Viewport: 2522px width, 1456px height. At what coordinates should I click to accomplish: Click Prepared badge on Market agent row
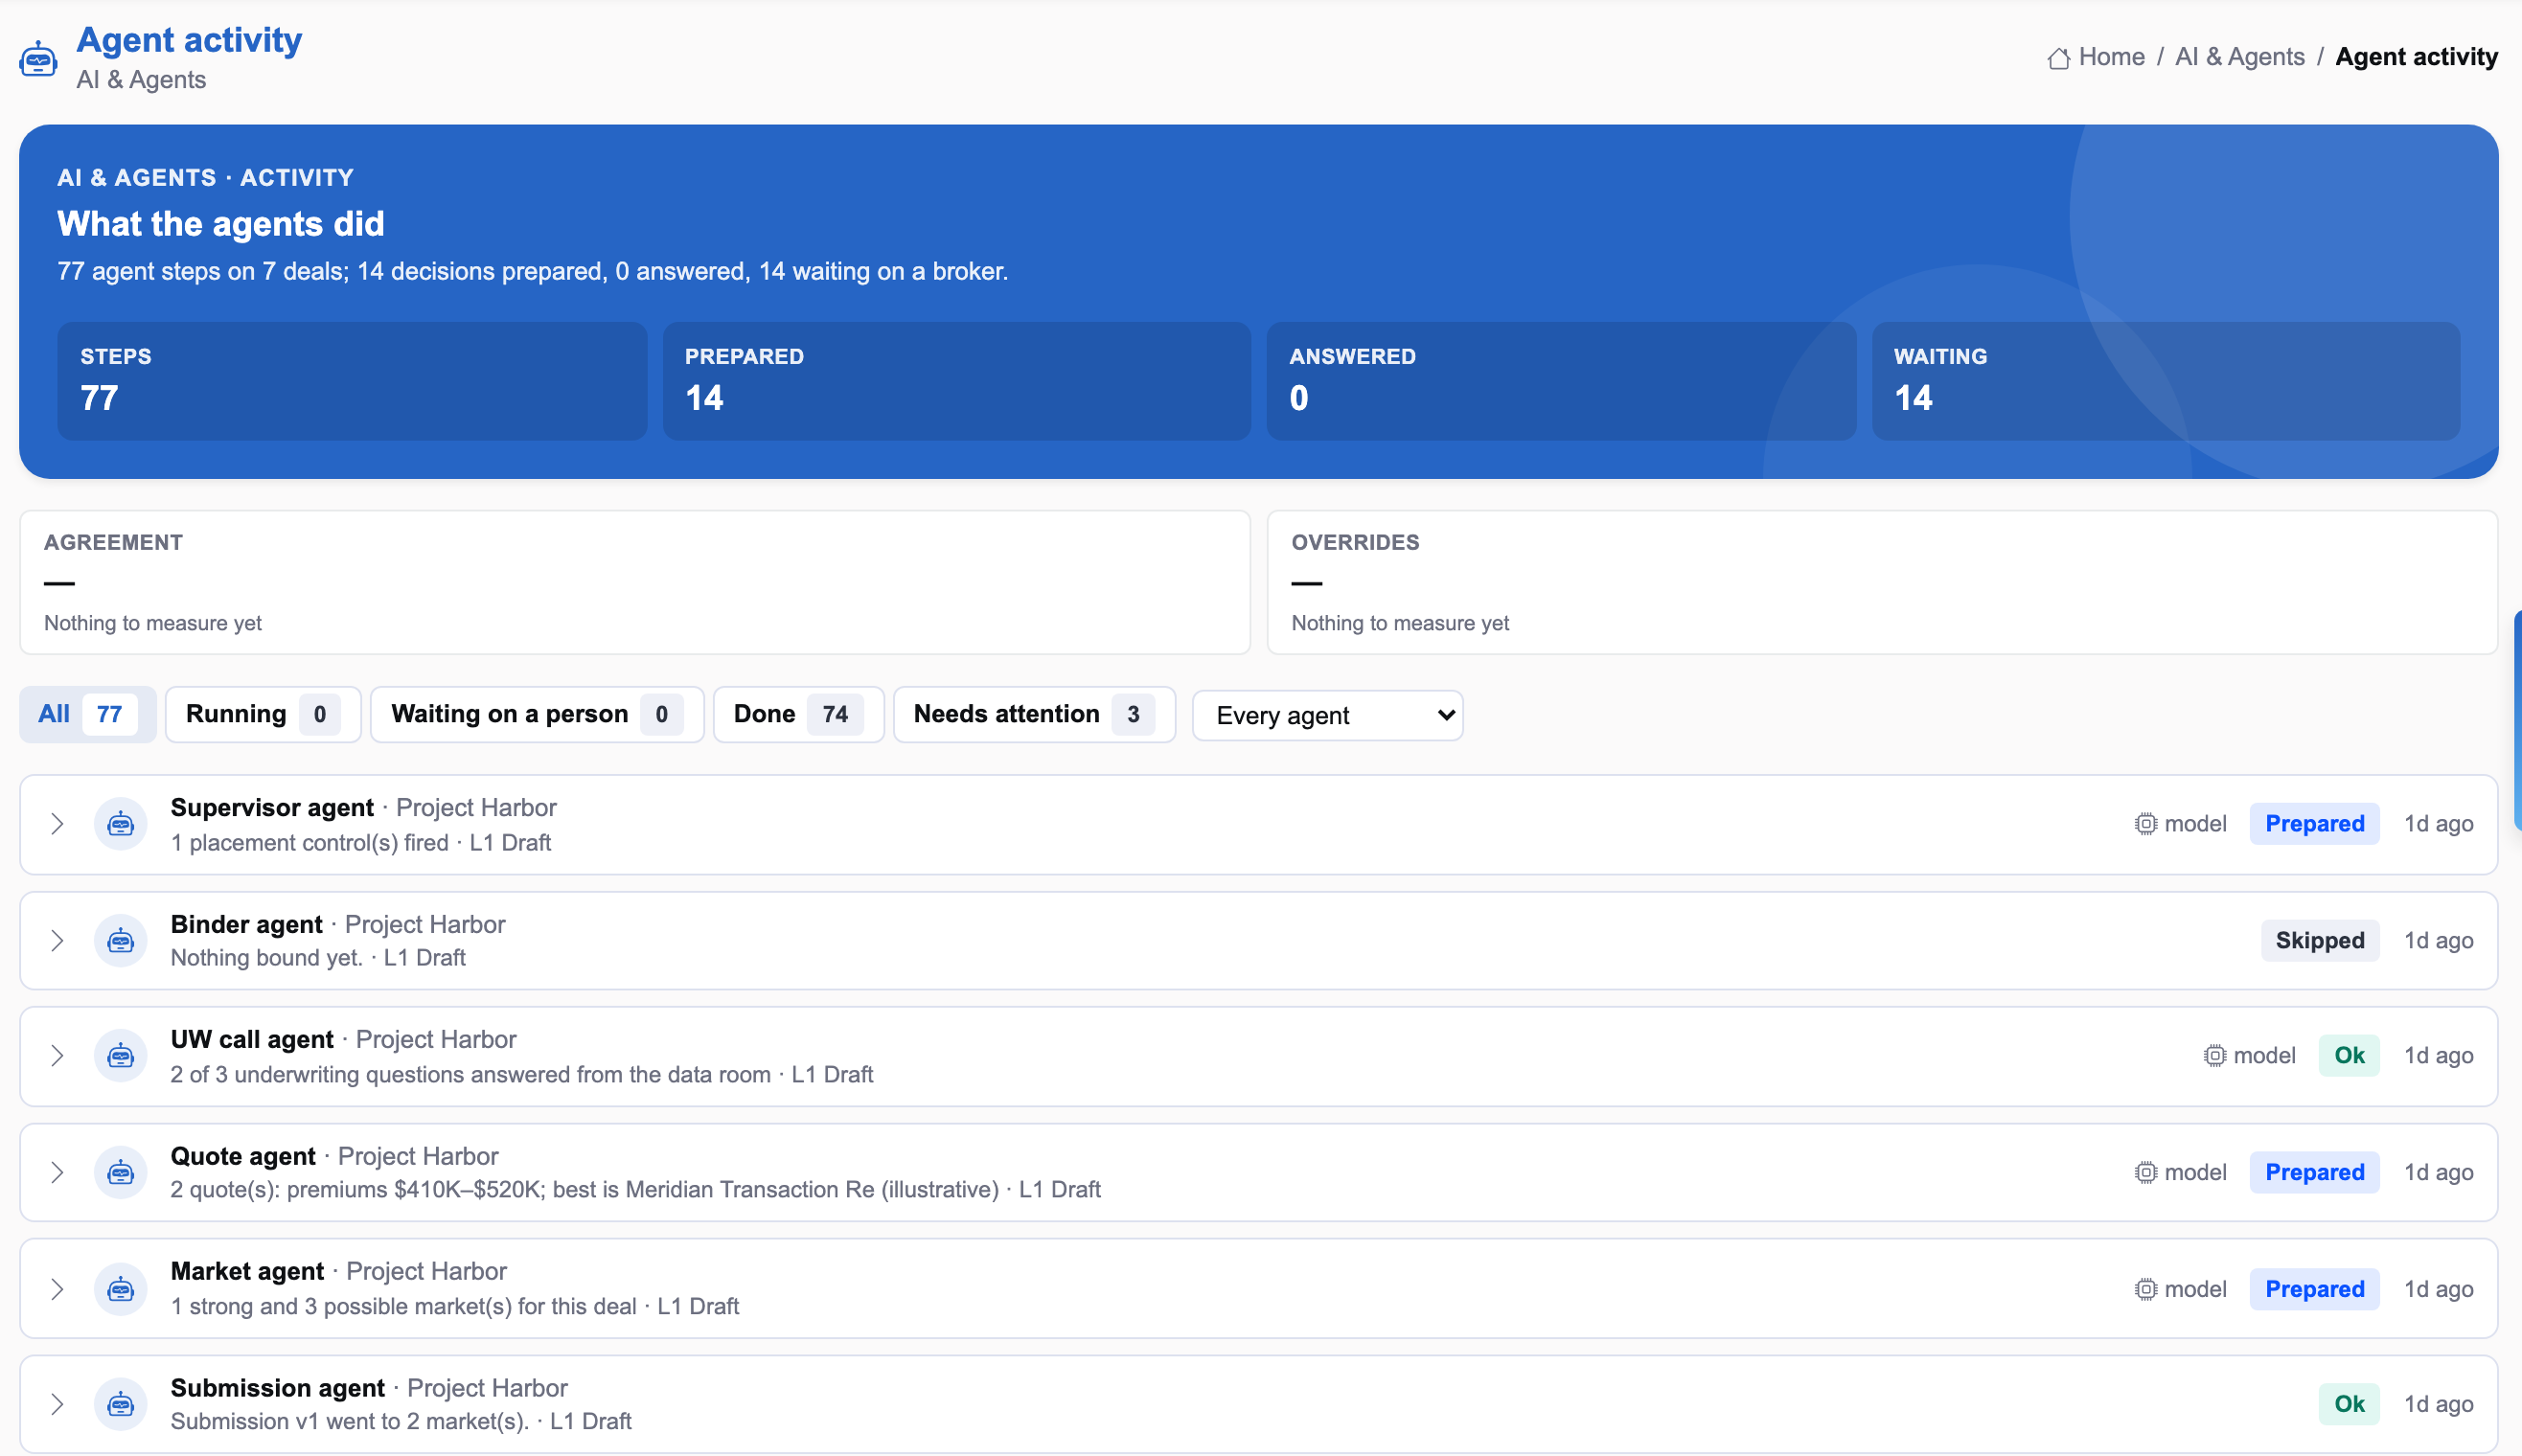[x=2314, y=1289]
